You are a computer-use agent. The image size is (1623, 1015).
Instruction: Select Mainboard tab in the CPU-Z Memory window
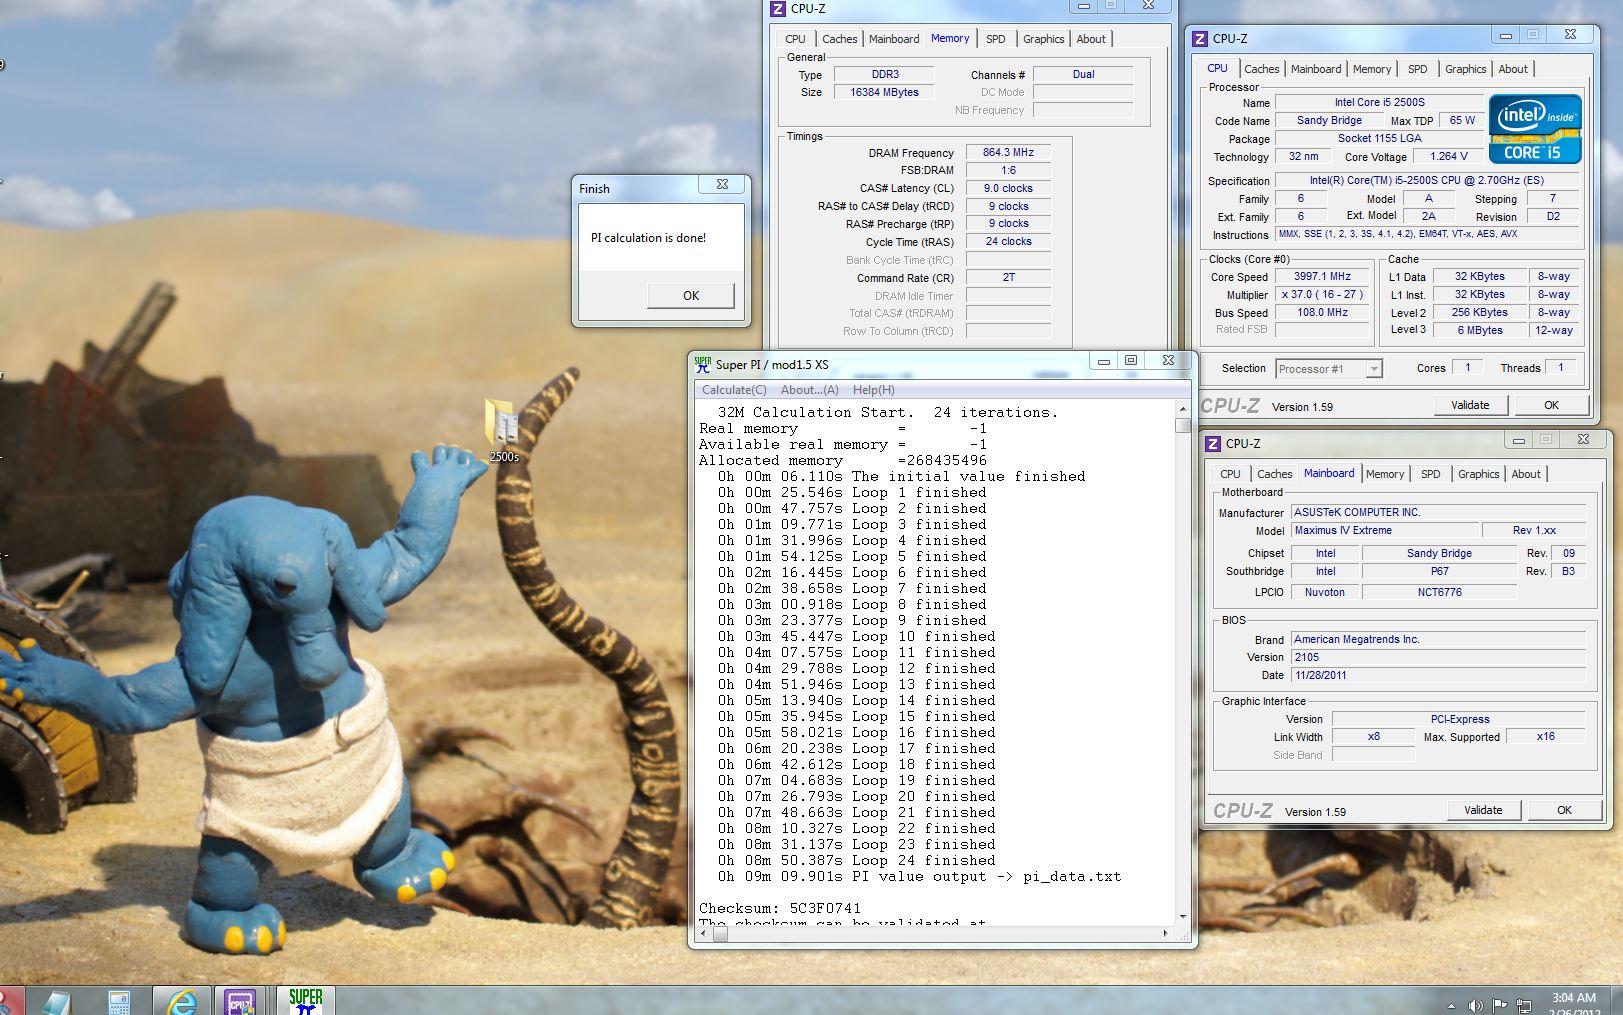893,39
